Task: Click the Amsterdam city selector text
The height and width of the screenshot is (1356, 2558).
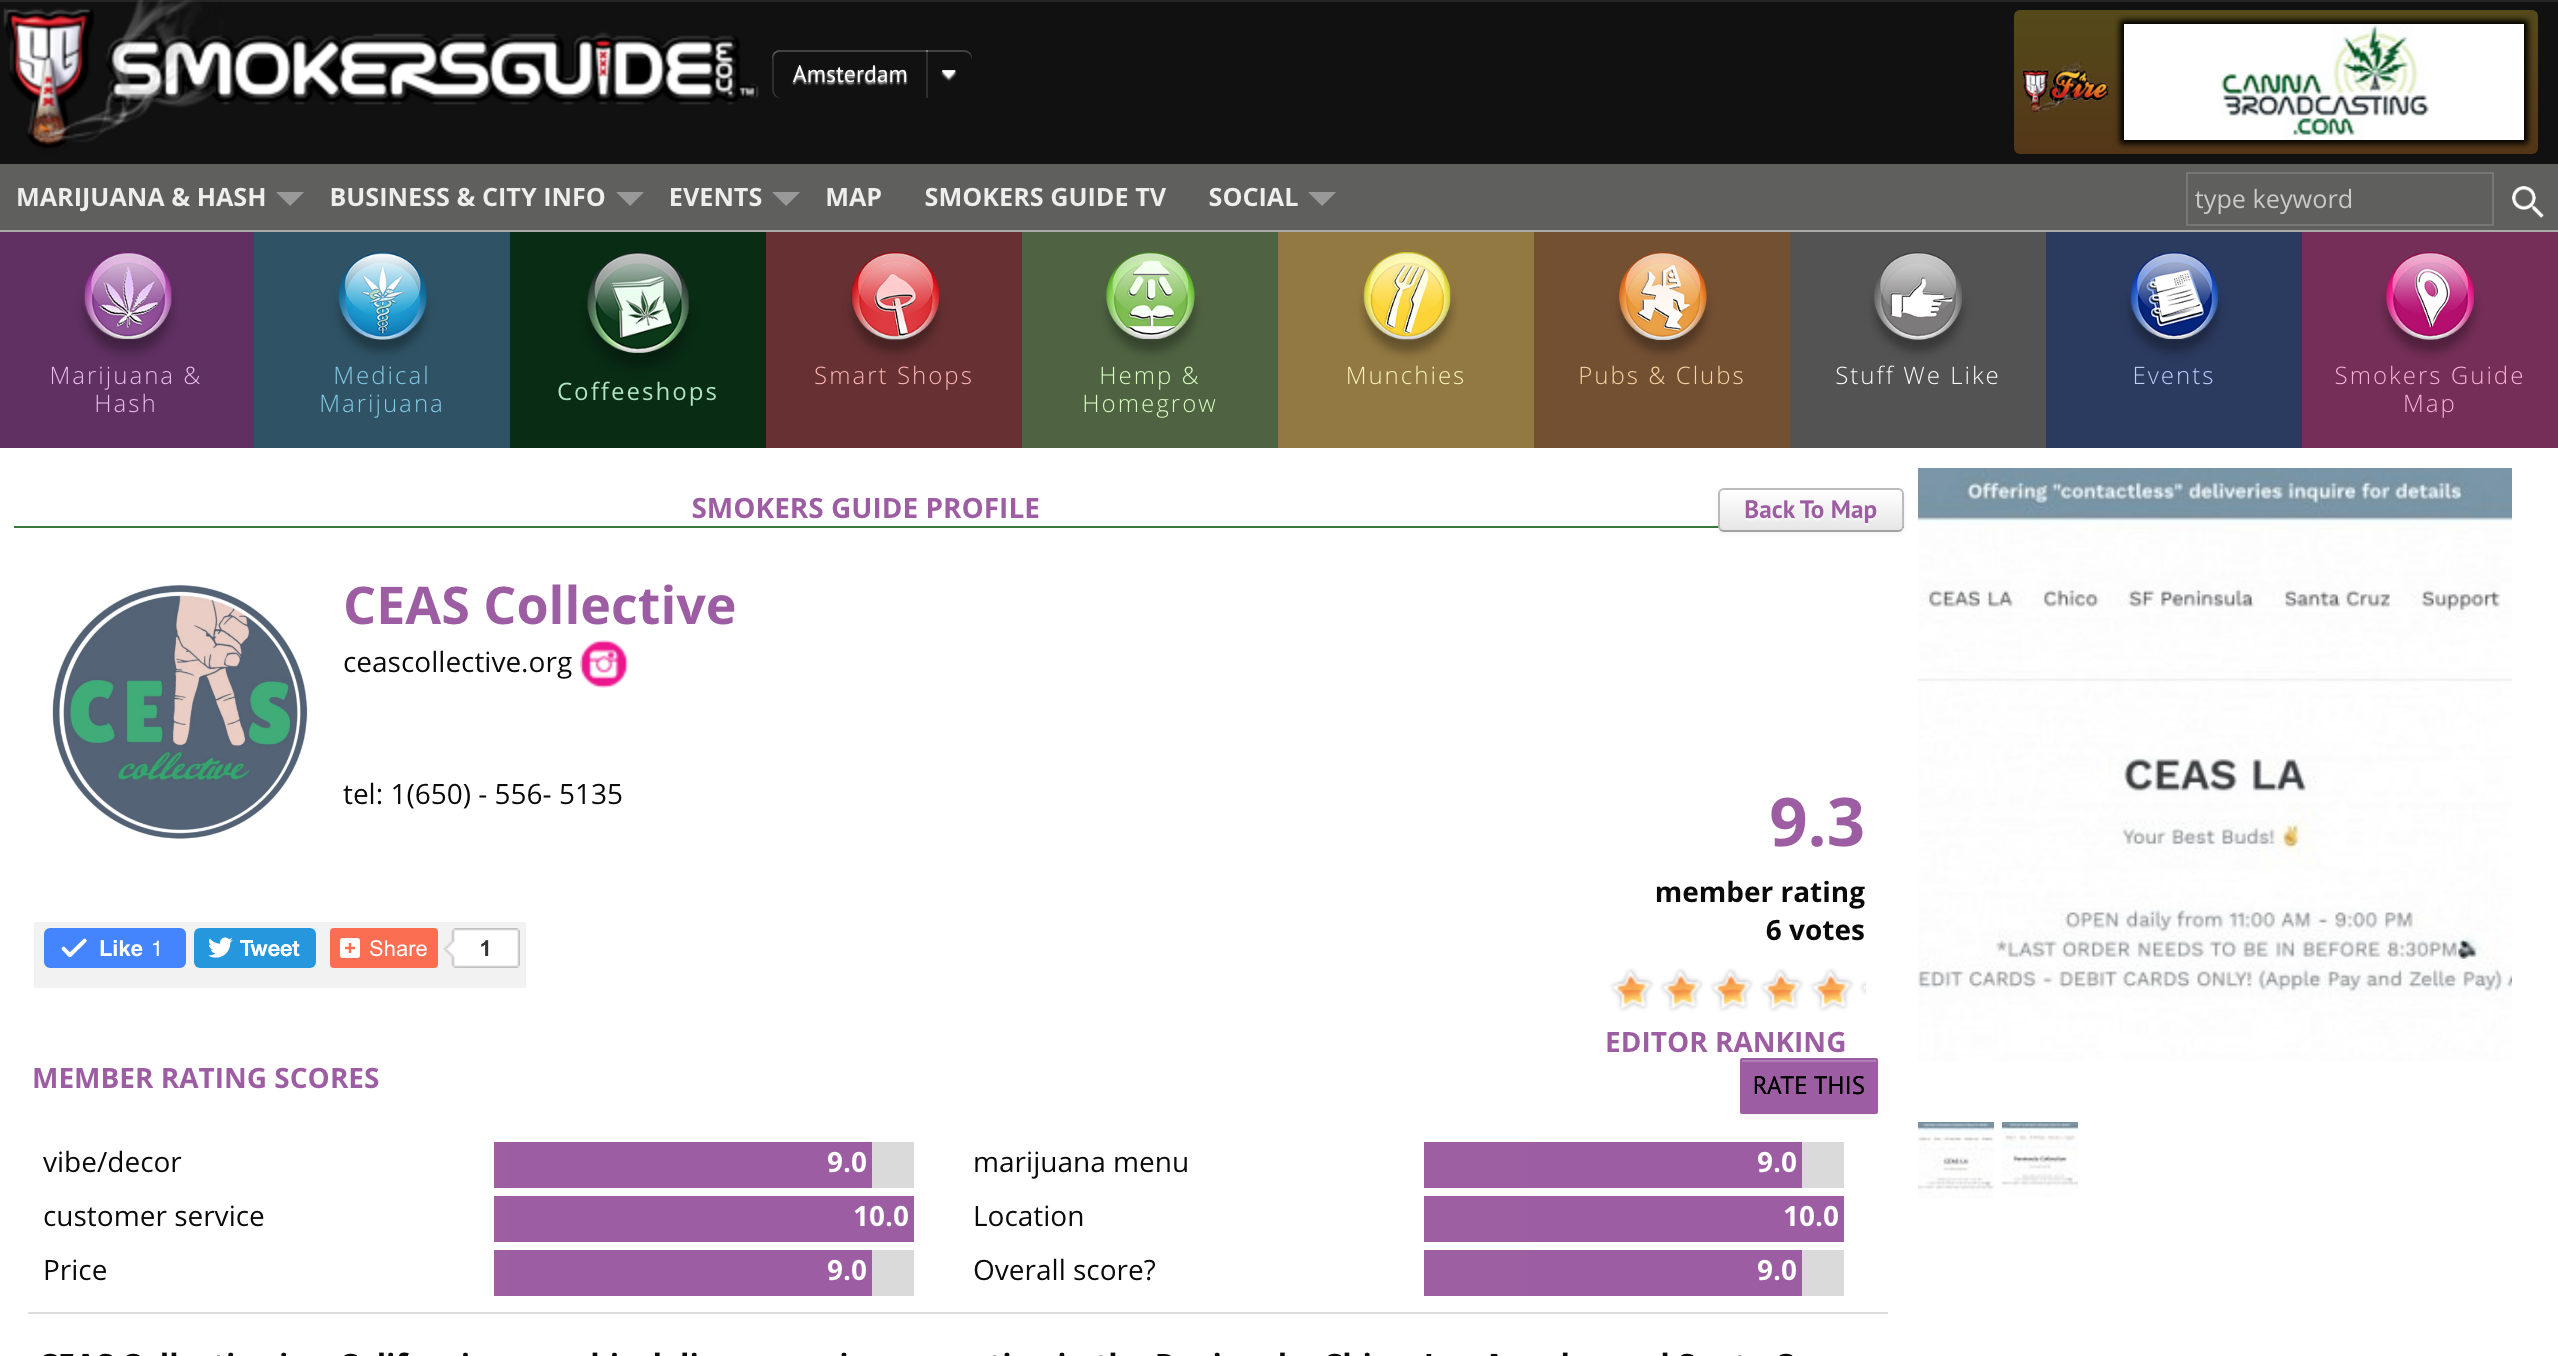Action: click(850, 75)
